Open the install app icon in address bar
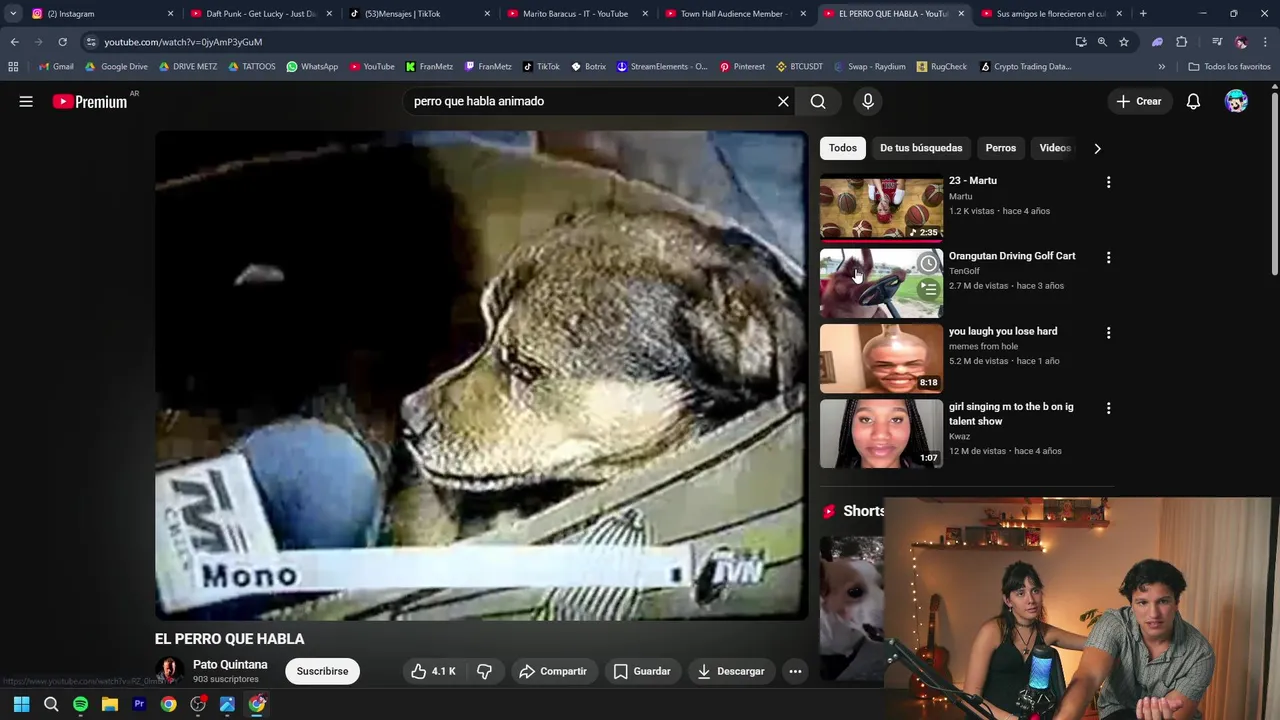The height and width of the screenshot is (720, 1280). 1081,42
